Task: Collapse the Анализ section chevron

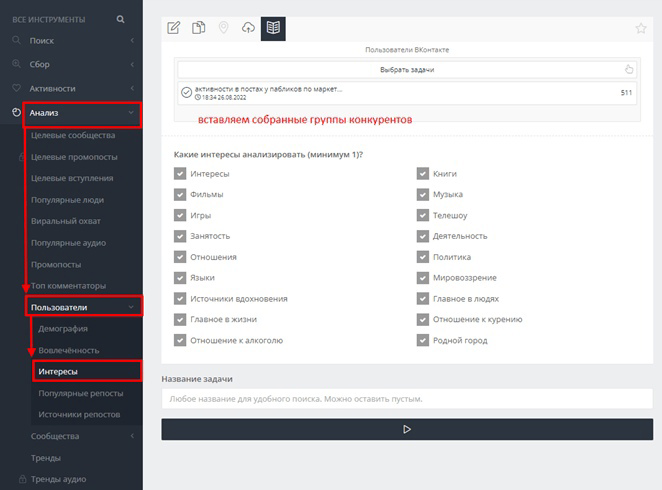Action: 131,113
